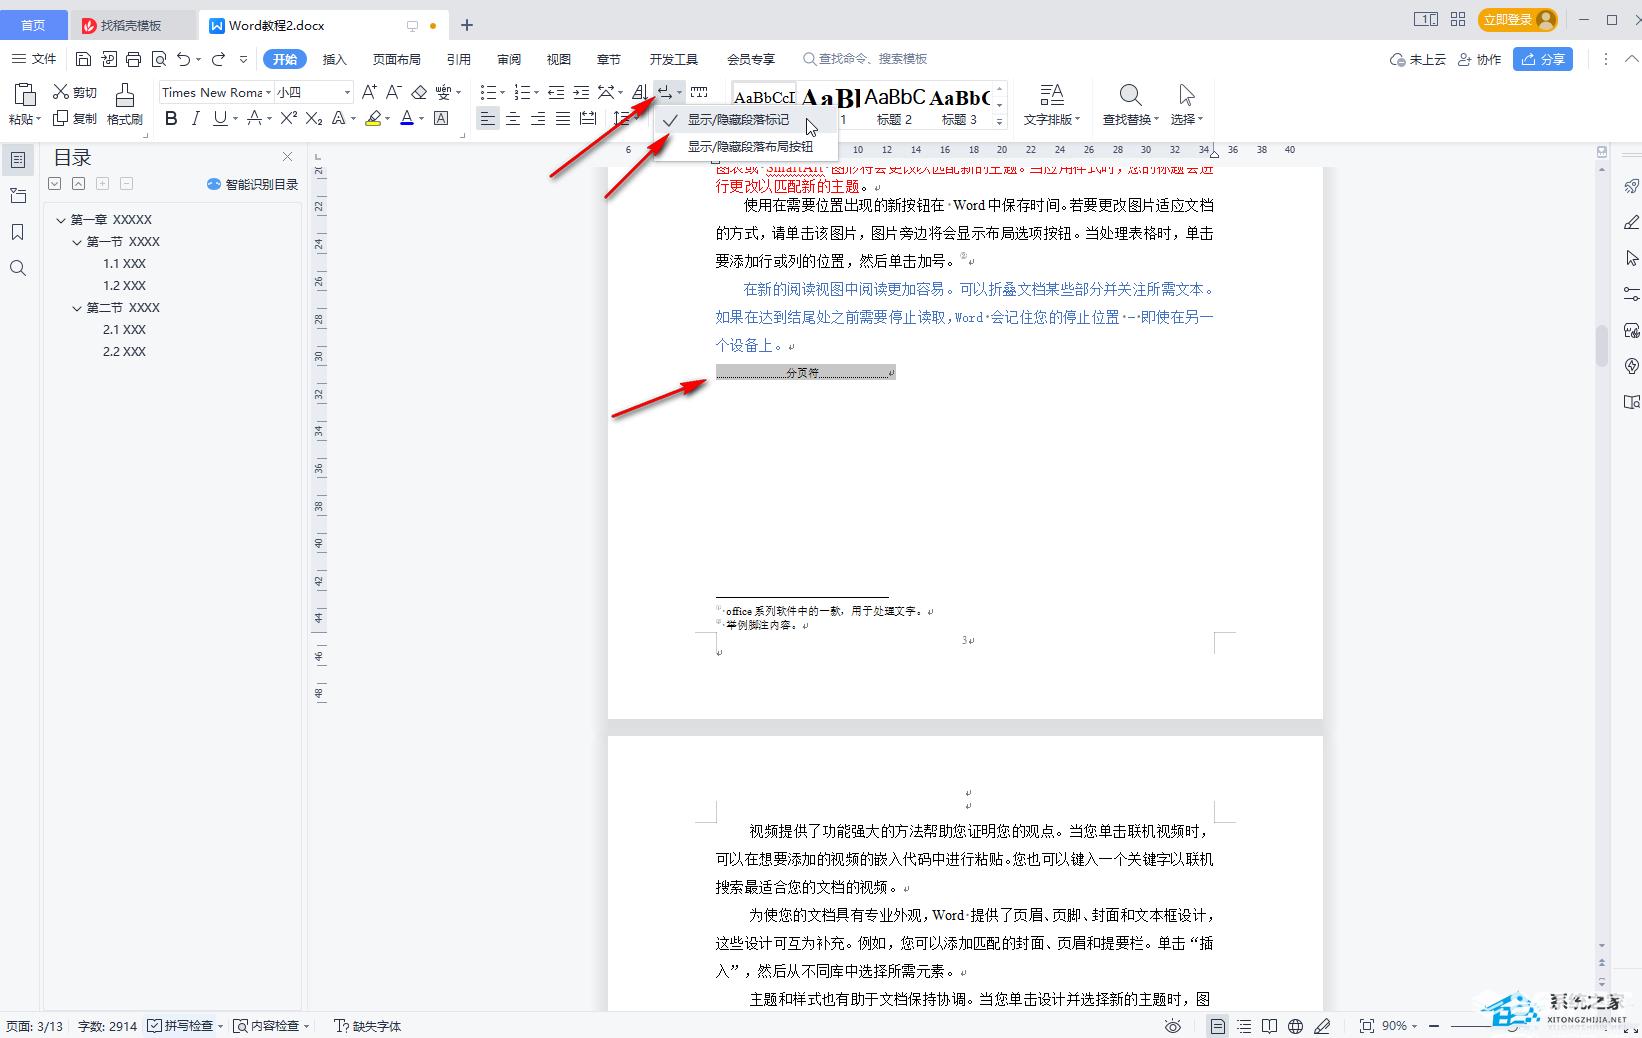This screenshot has width=1642, height=1038.
Task: Select the 分页符 page break marker
Action: point(806,372)
